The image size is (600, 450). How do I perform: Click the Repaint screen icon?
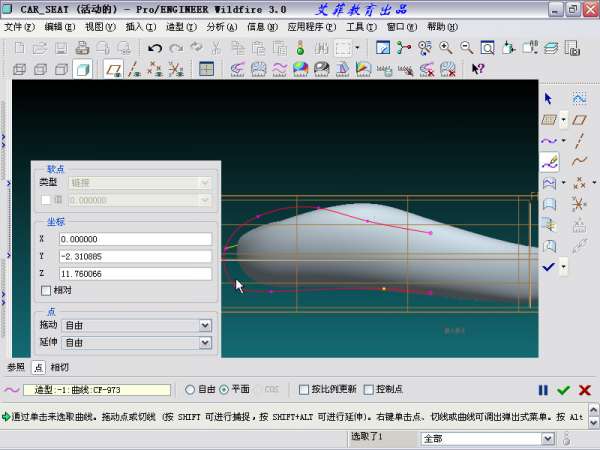pyautogui.click(x=383, y=48)
